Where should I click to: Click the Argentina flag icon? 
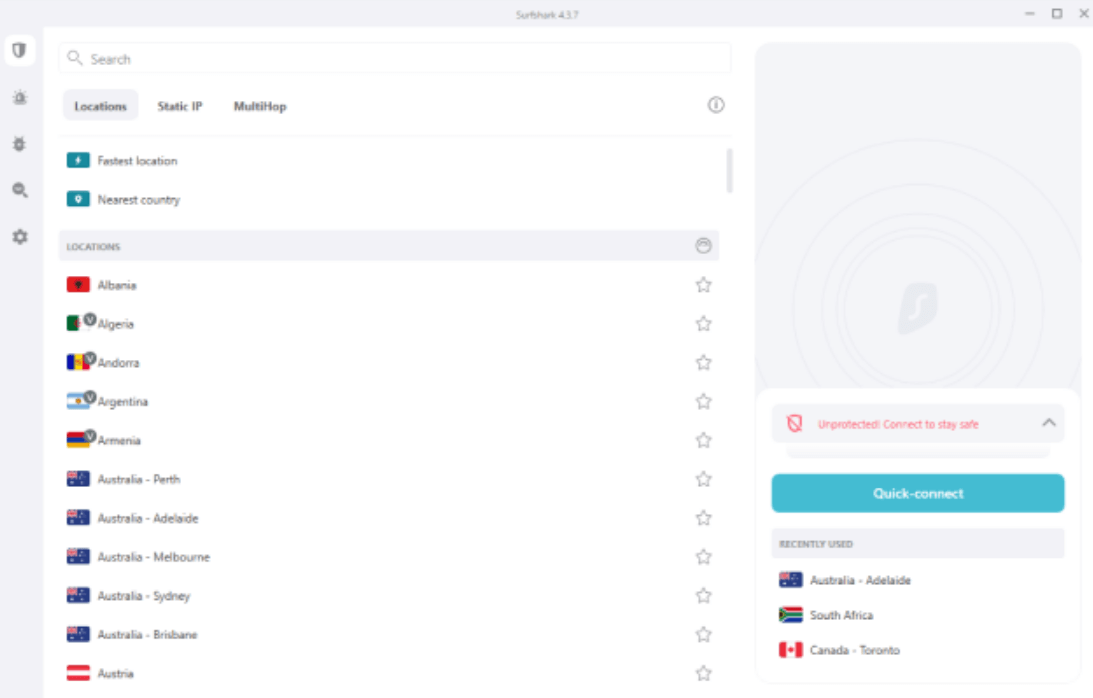77,401
